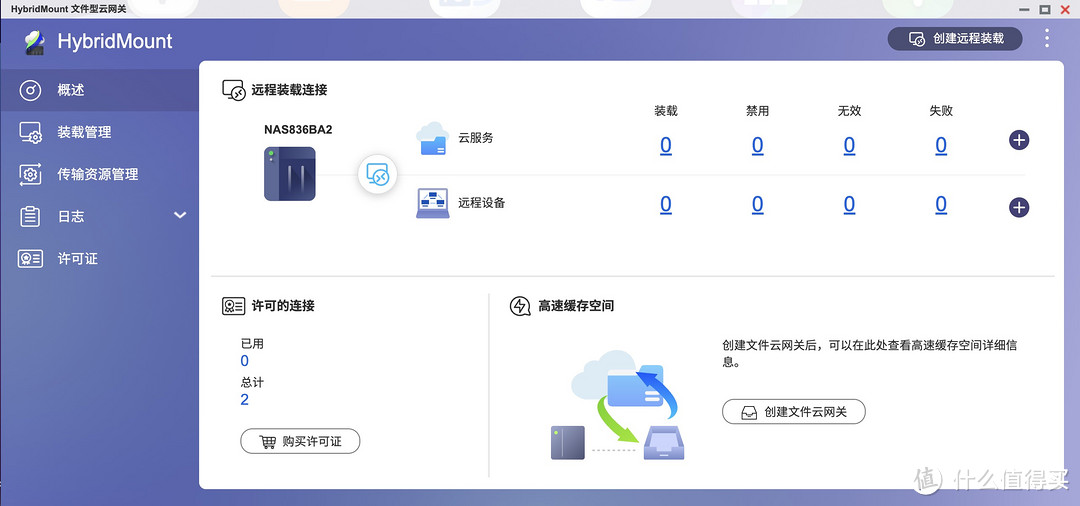Click the HybridMount logo icon
Viewport: 1080px width, 506px height.
pyautogui.click(x=34, y=41)
